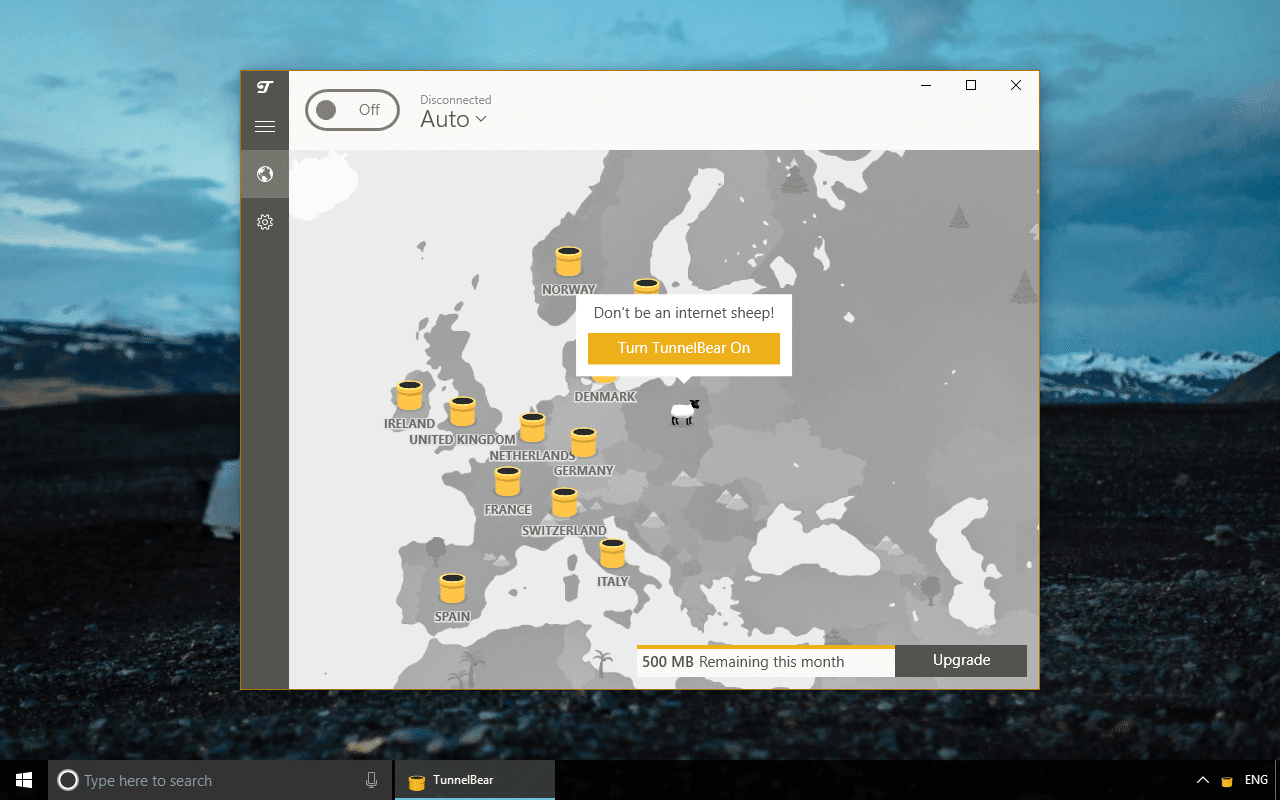Select the Italy tunnel on map
The image size is (1280, 800).
click(613, 553)
